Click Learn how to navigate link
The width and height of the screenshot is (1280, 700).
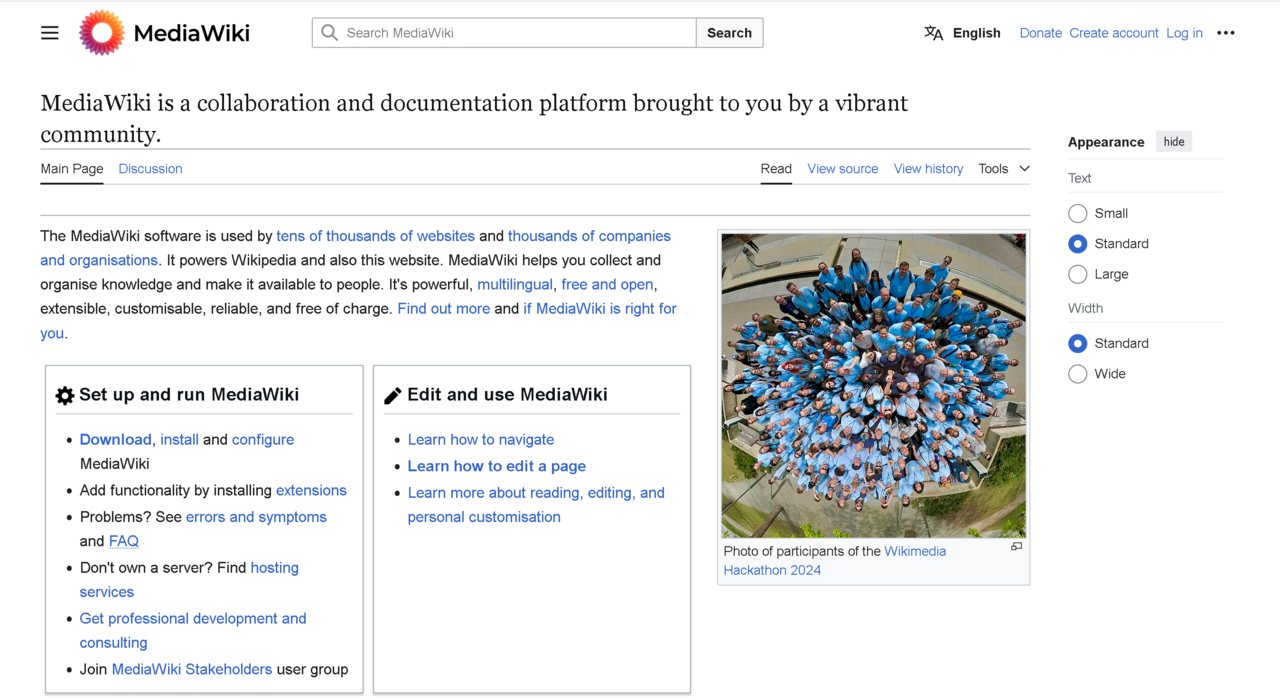point(481,440)
